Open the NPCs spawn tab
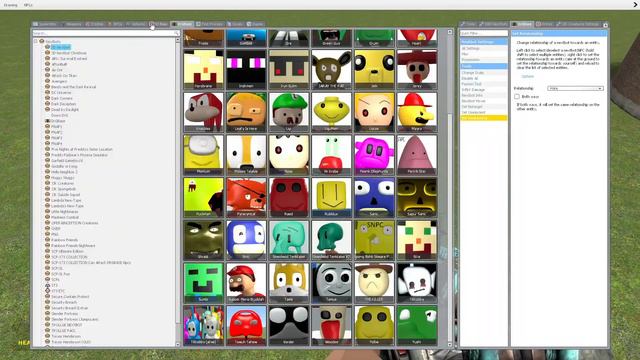The height and width of the screenshot is (360, 640). [116, 24]
